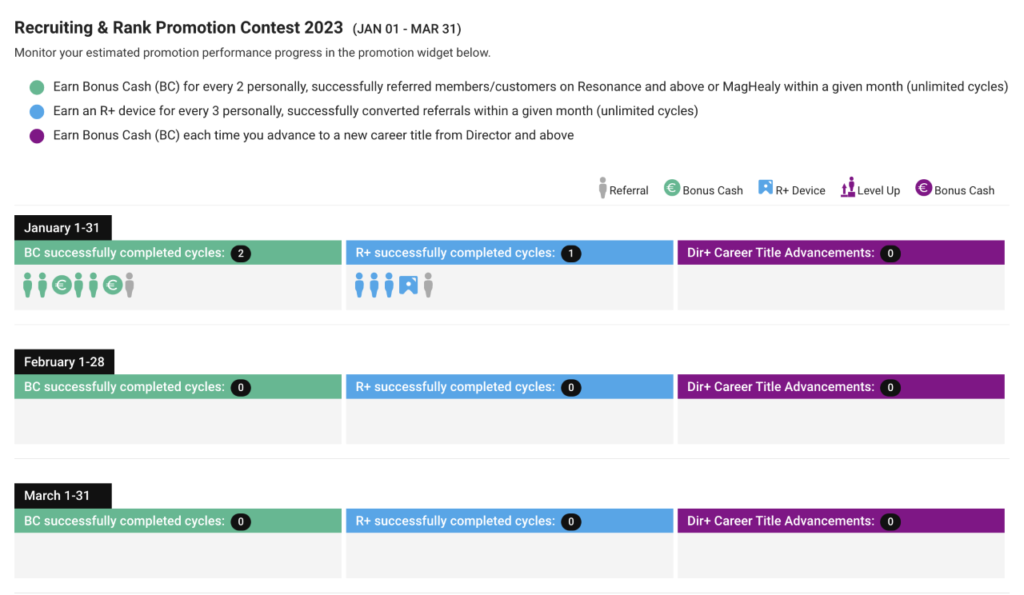Click the gray referral icon in January R+ row
Viewport: 1024px width, 595px height.
pos(428,285)
